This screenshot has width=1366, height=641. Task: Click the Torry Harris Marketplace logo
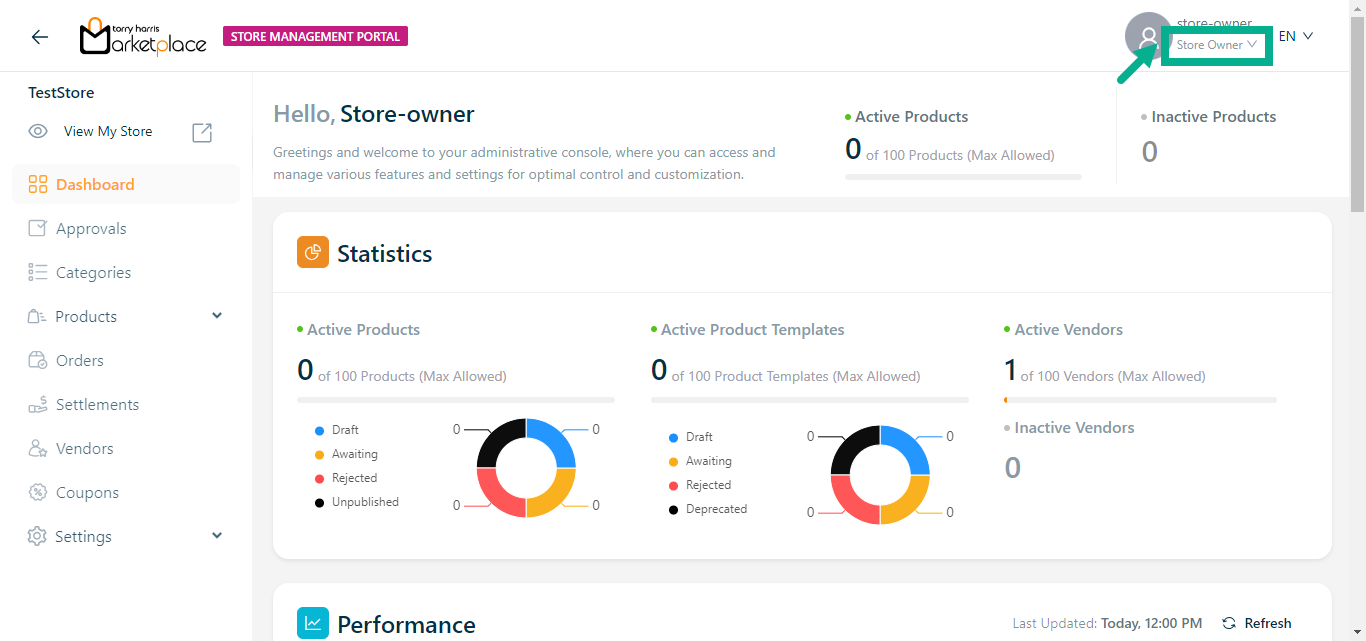(143, 37)
